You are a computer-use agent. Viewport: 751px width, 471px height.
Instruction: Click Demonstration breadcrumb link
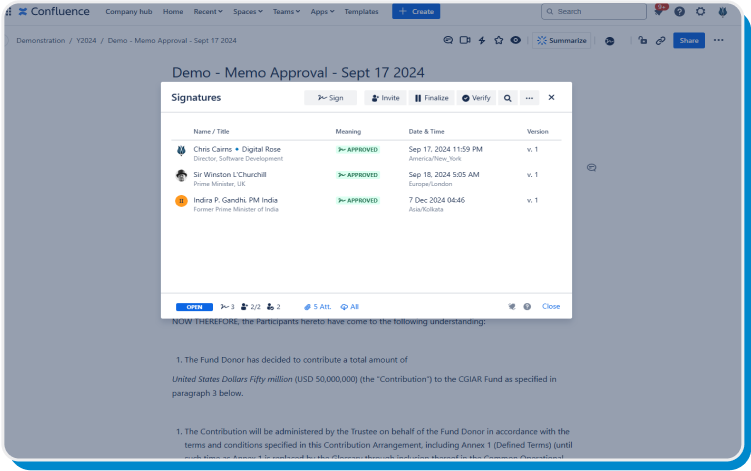tap(41, 40)
